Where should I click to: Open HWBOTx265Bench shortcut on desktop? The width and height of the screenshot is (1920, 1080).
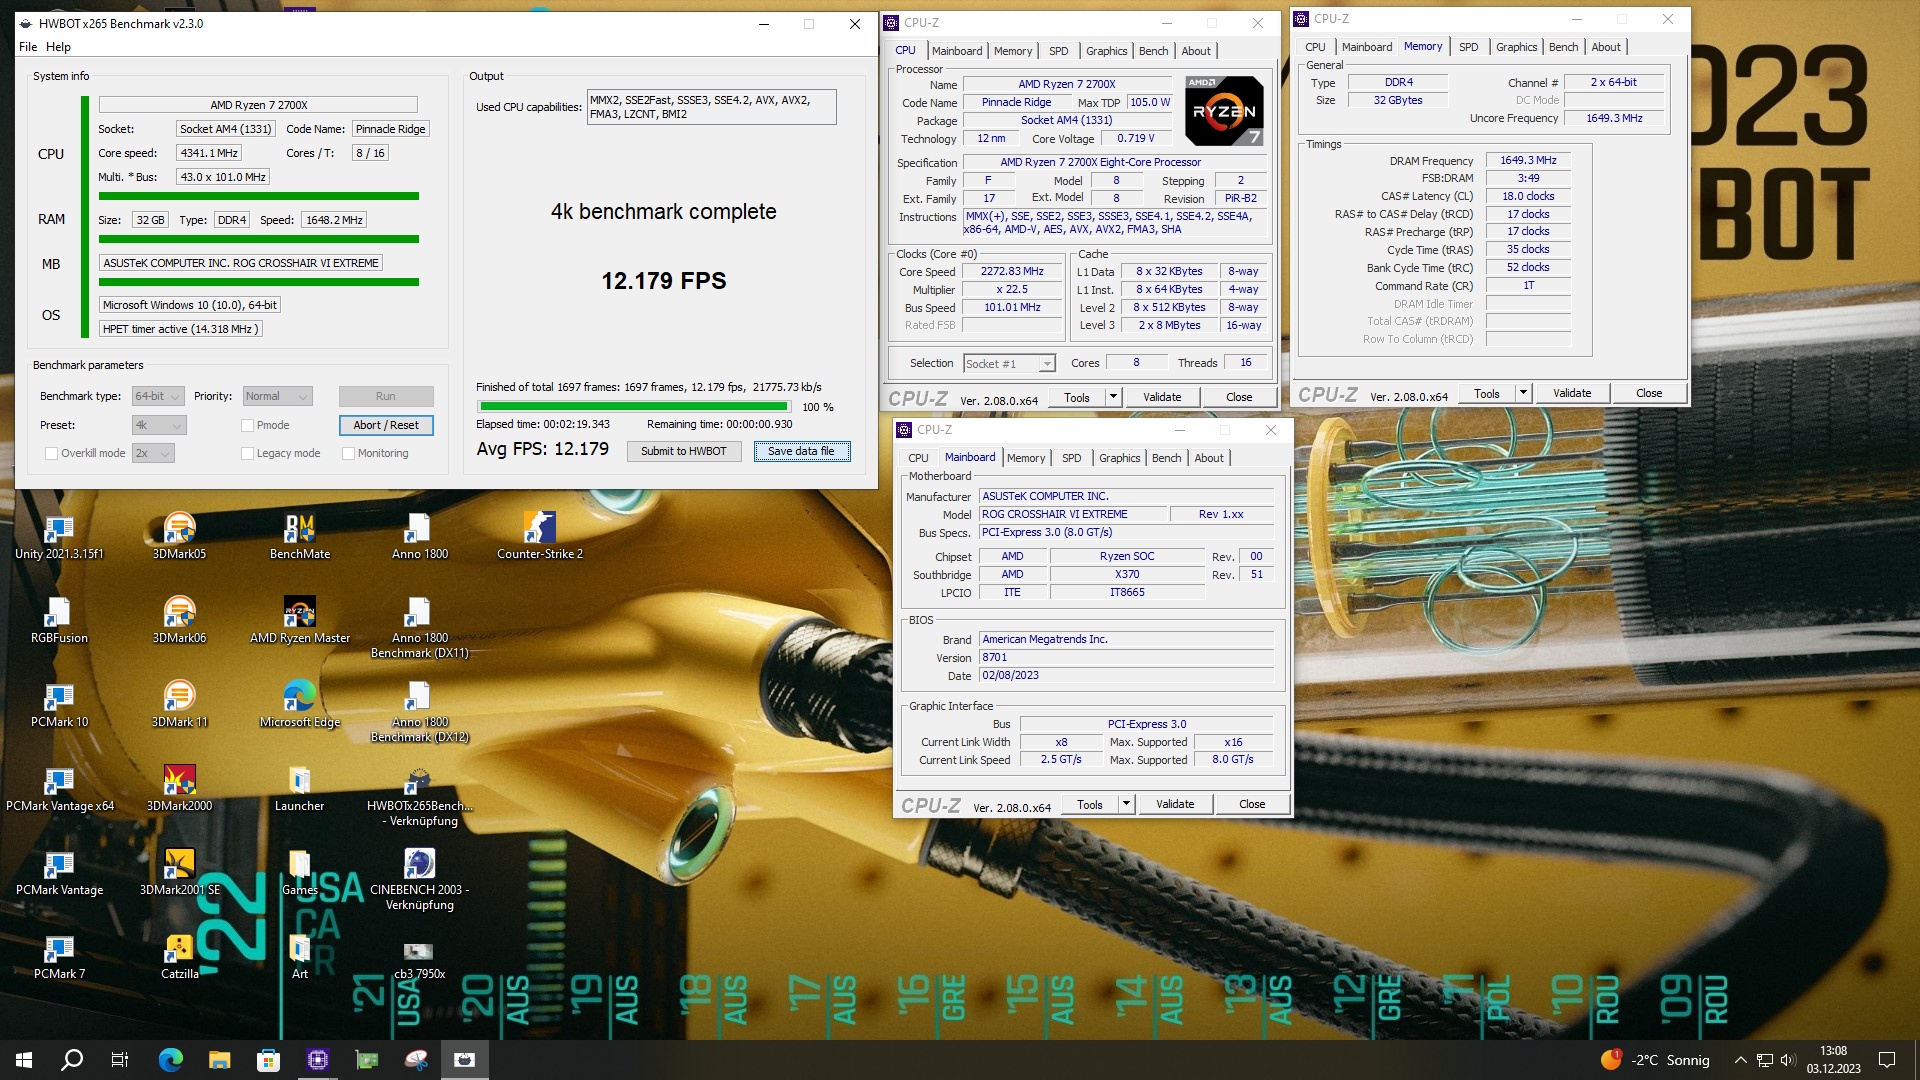point(419,796)
